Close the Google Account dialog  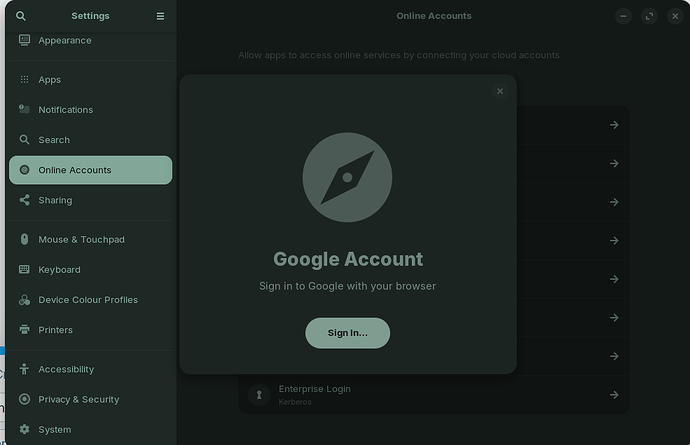[x=500, y=91]
